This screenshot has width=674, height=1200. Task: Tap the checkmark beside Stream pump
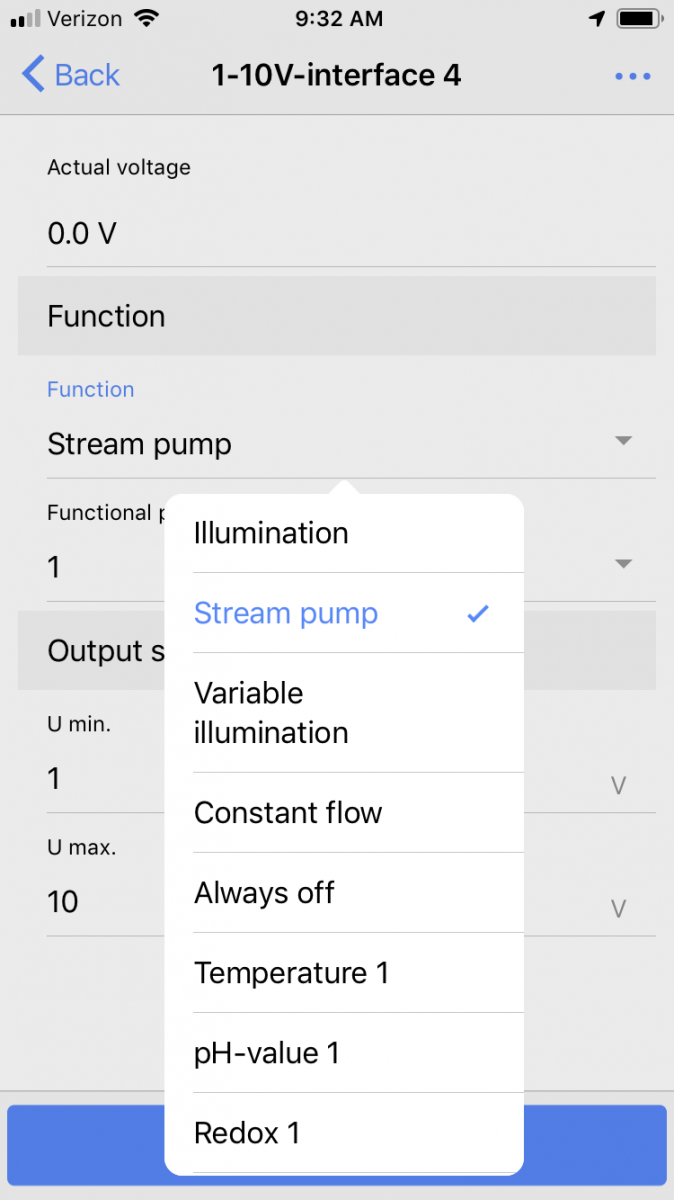[x=479, y=613]
